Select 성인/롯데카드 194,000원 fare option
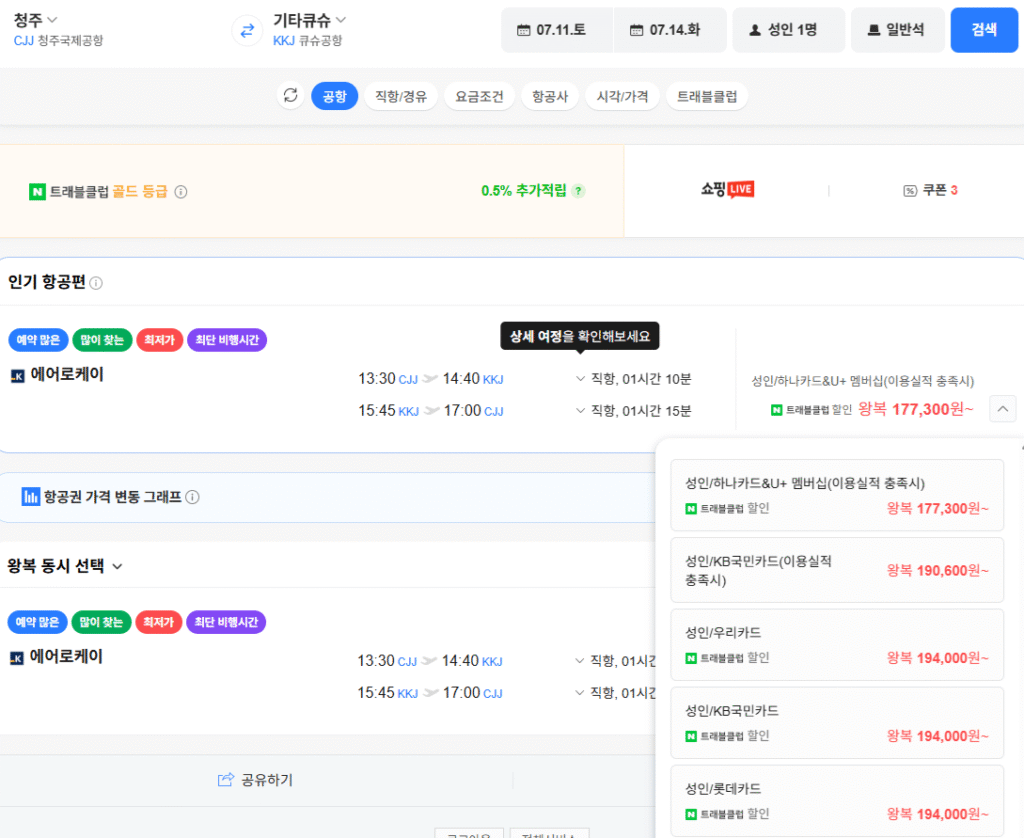1024x838 pixels. click(837, 801)
